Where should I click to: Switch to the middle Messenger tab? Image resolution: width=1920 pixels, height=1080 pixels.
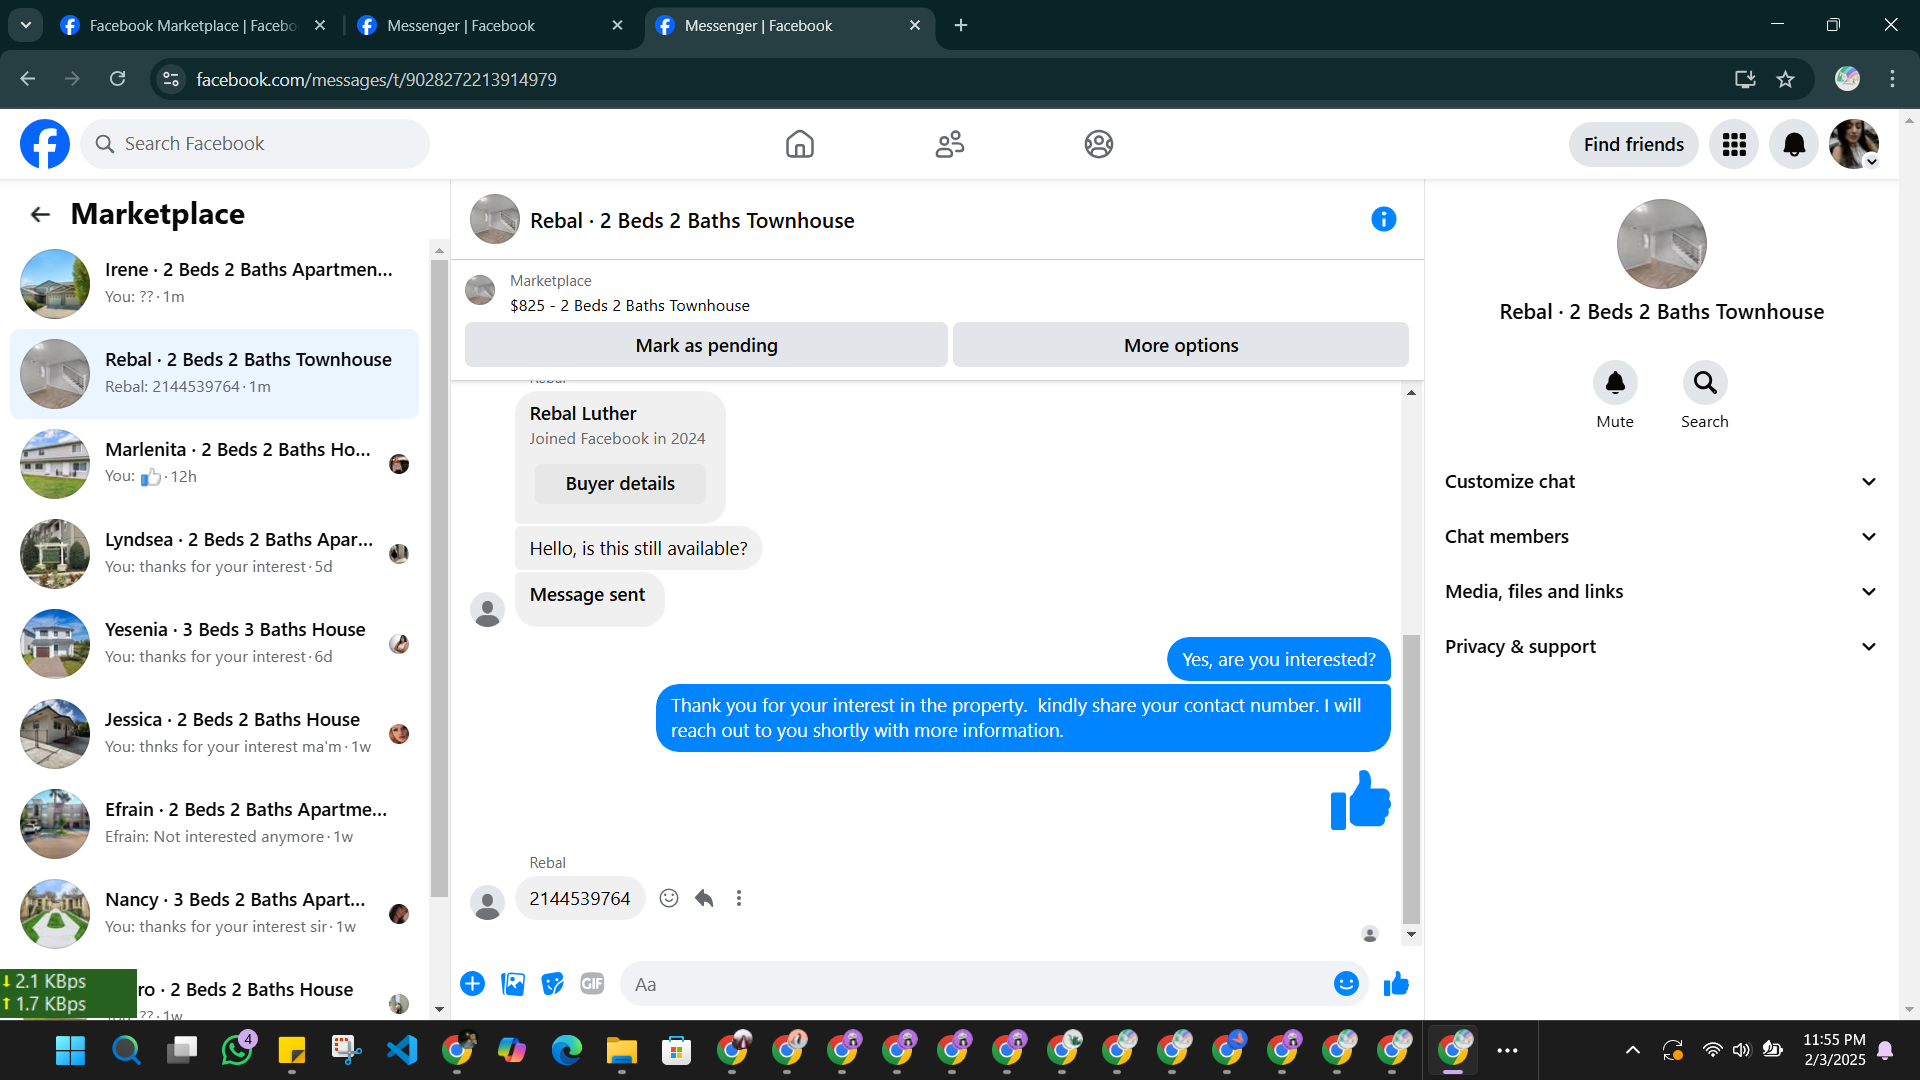[490, 26]
